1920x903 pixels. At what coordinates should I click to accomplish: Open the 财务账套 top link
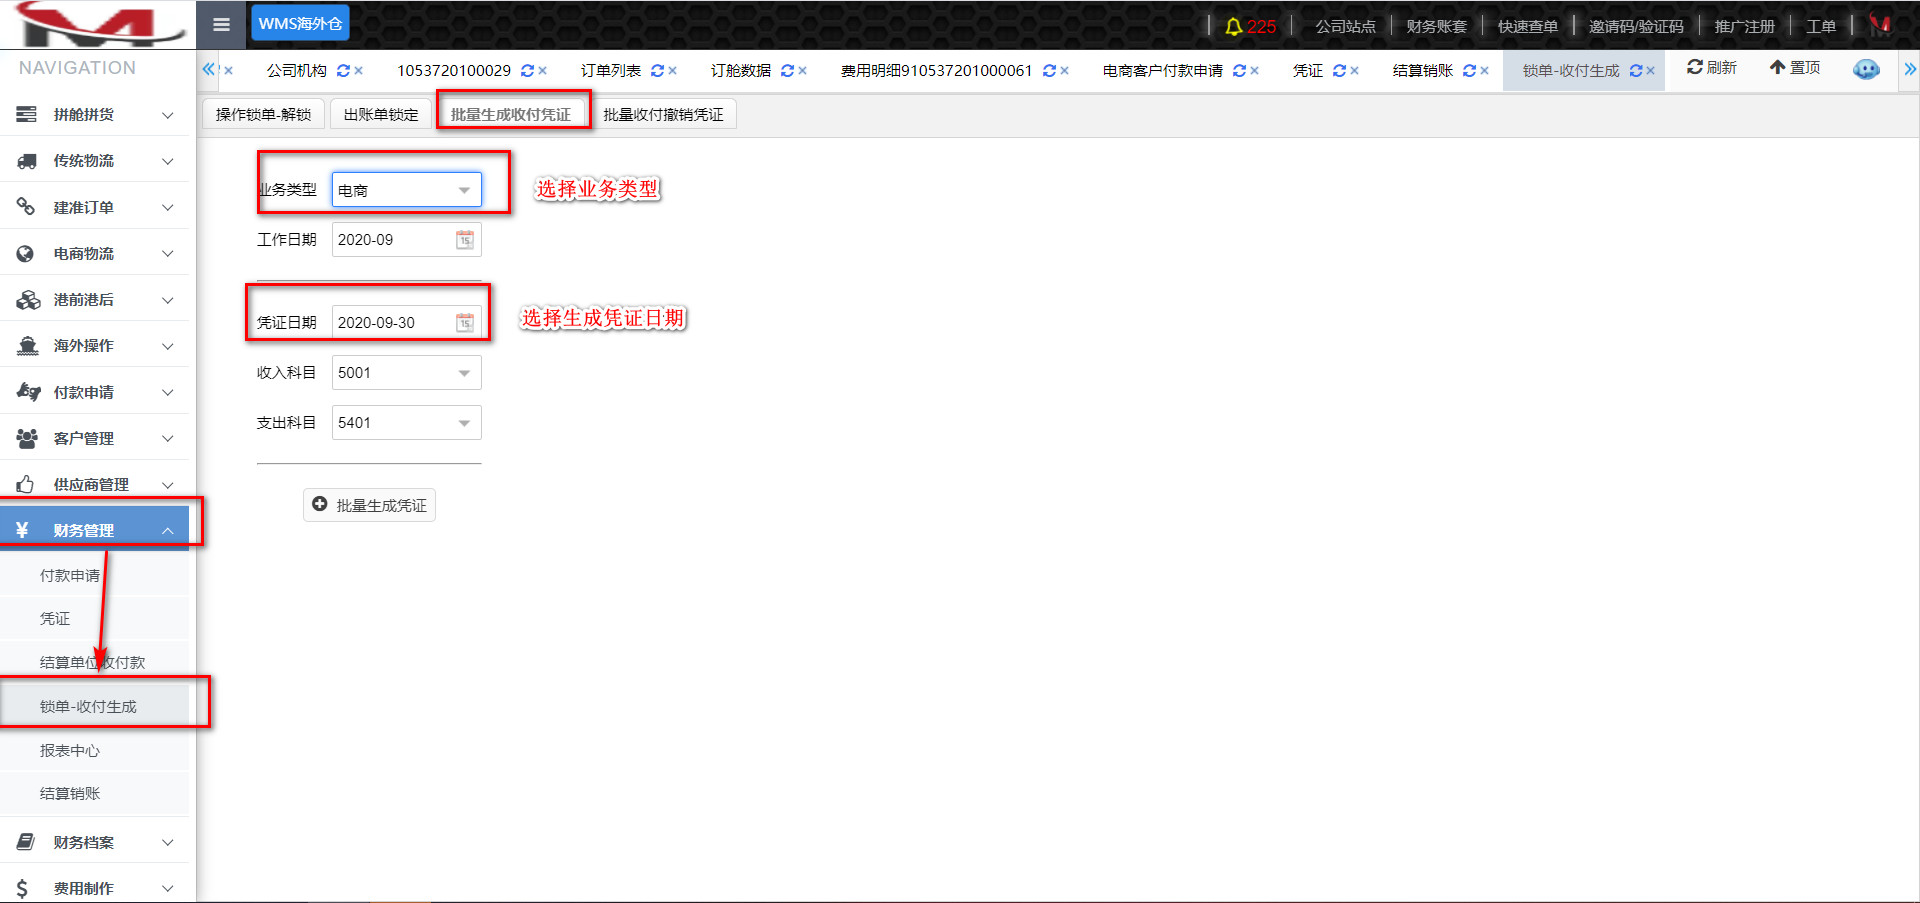tap(1436, 26)
